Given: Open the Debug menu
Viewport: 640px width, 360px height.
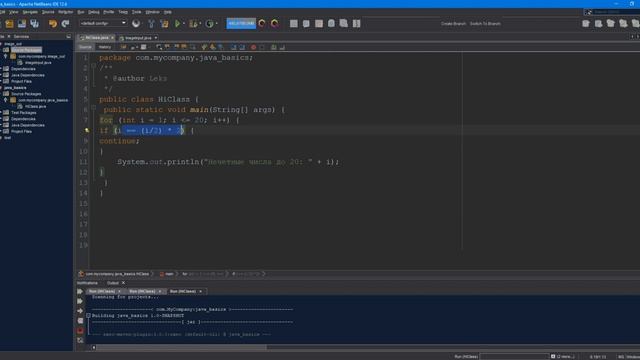Looking at the screenshot, I should pyautogui.click(x=94, y=12).
